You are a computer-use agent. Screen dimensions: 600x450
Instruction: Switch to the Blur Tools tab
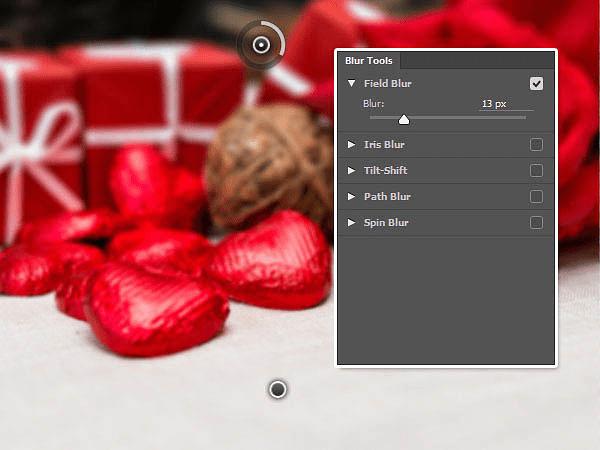coord(368,61)
